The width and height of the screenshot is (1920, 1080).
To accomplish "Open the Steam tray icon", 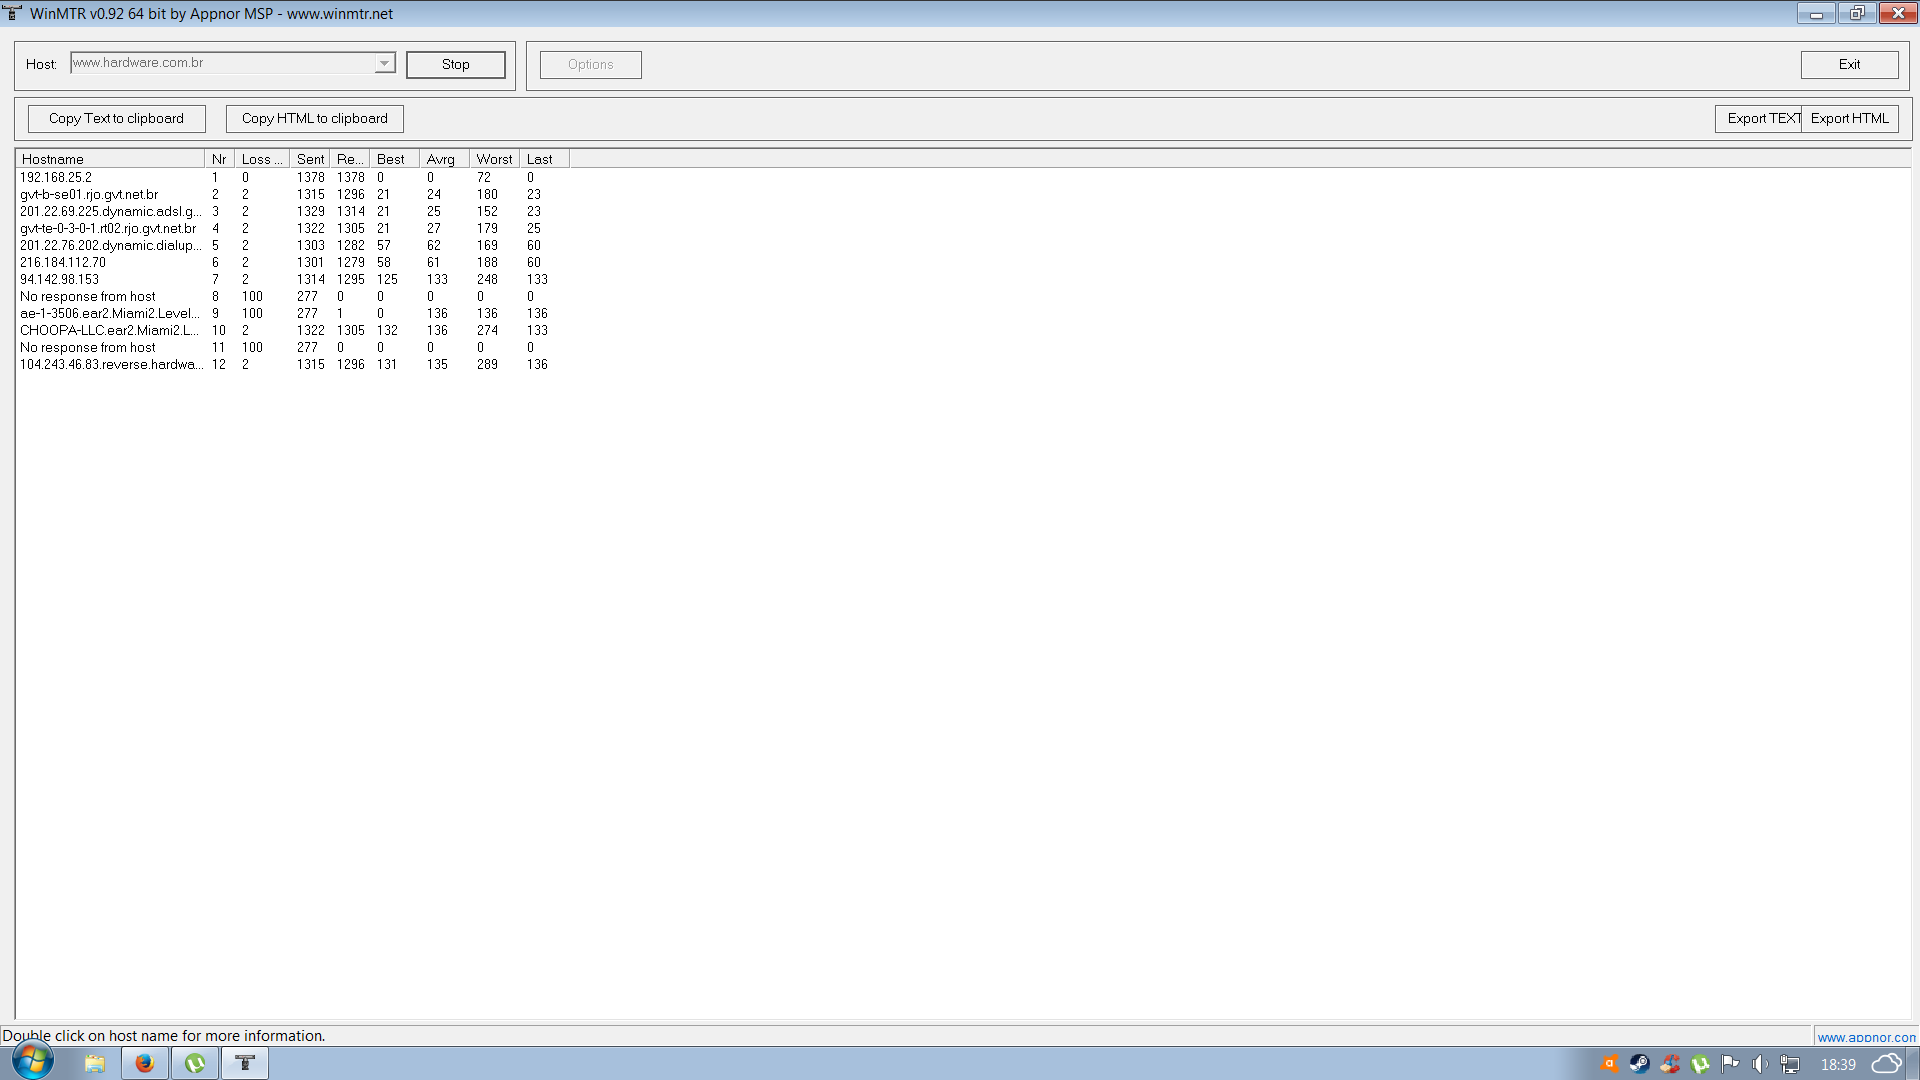I will click(x=1639, y=1064).
